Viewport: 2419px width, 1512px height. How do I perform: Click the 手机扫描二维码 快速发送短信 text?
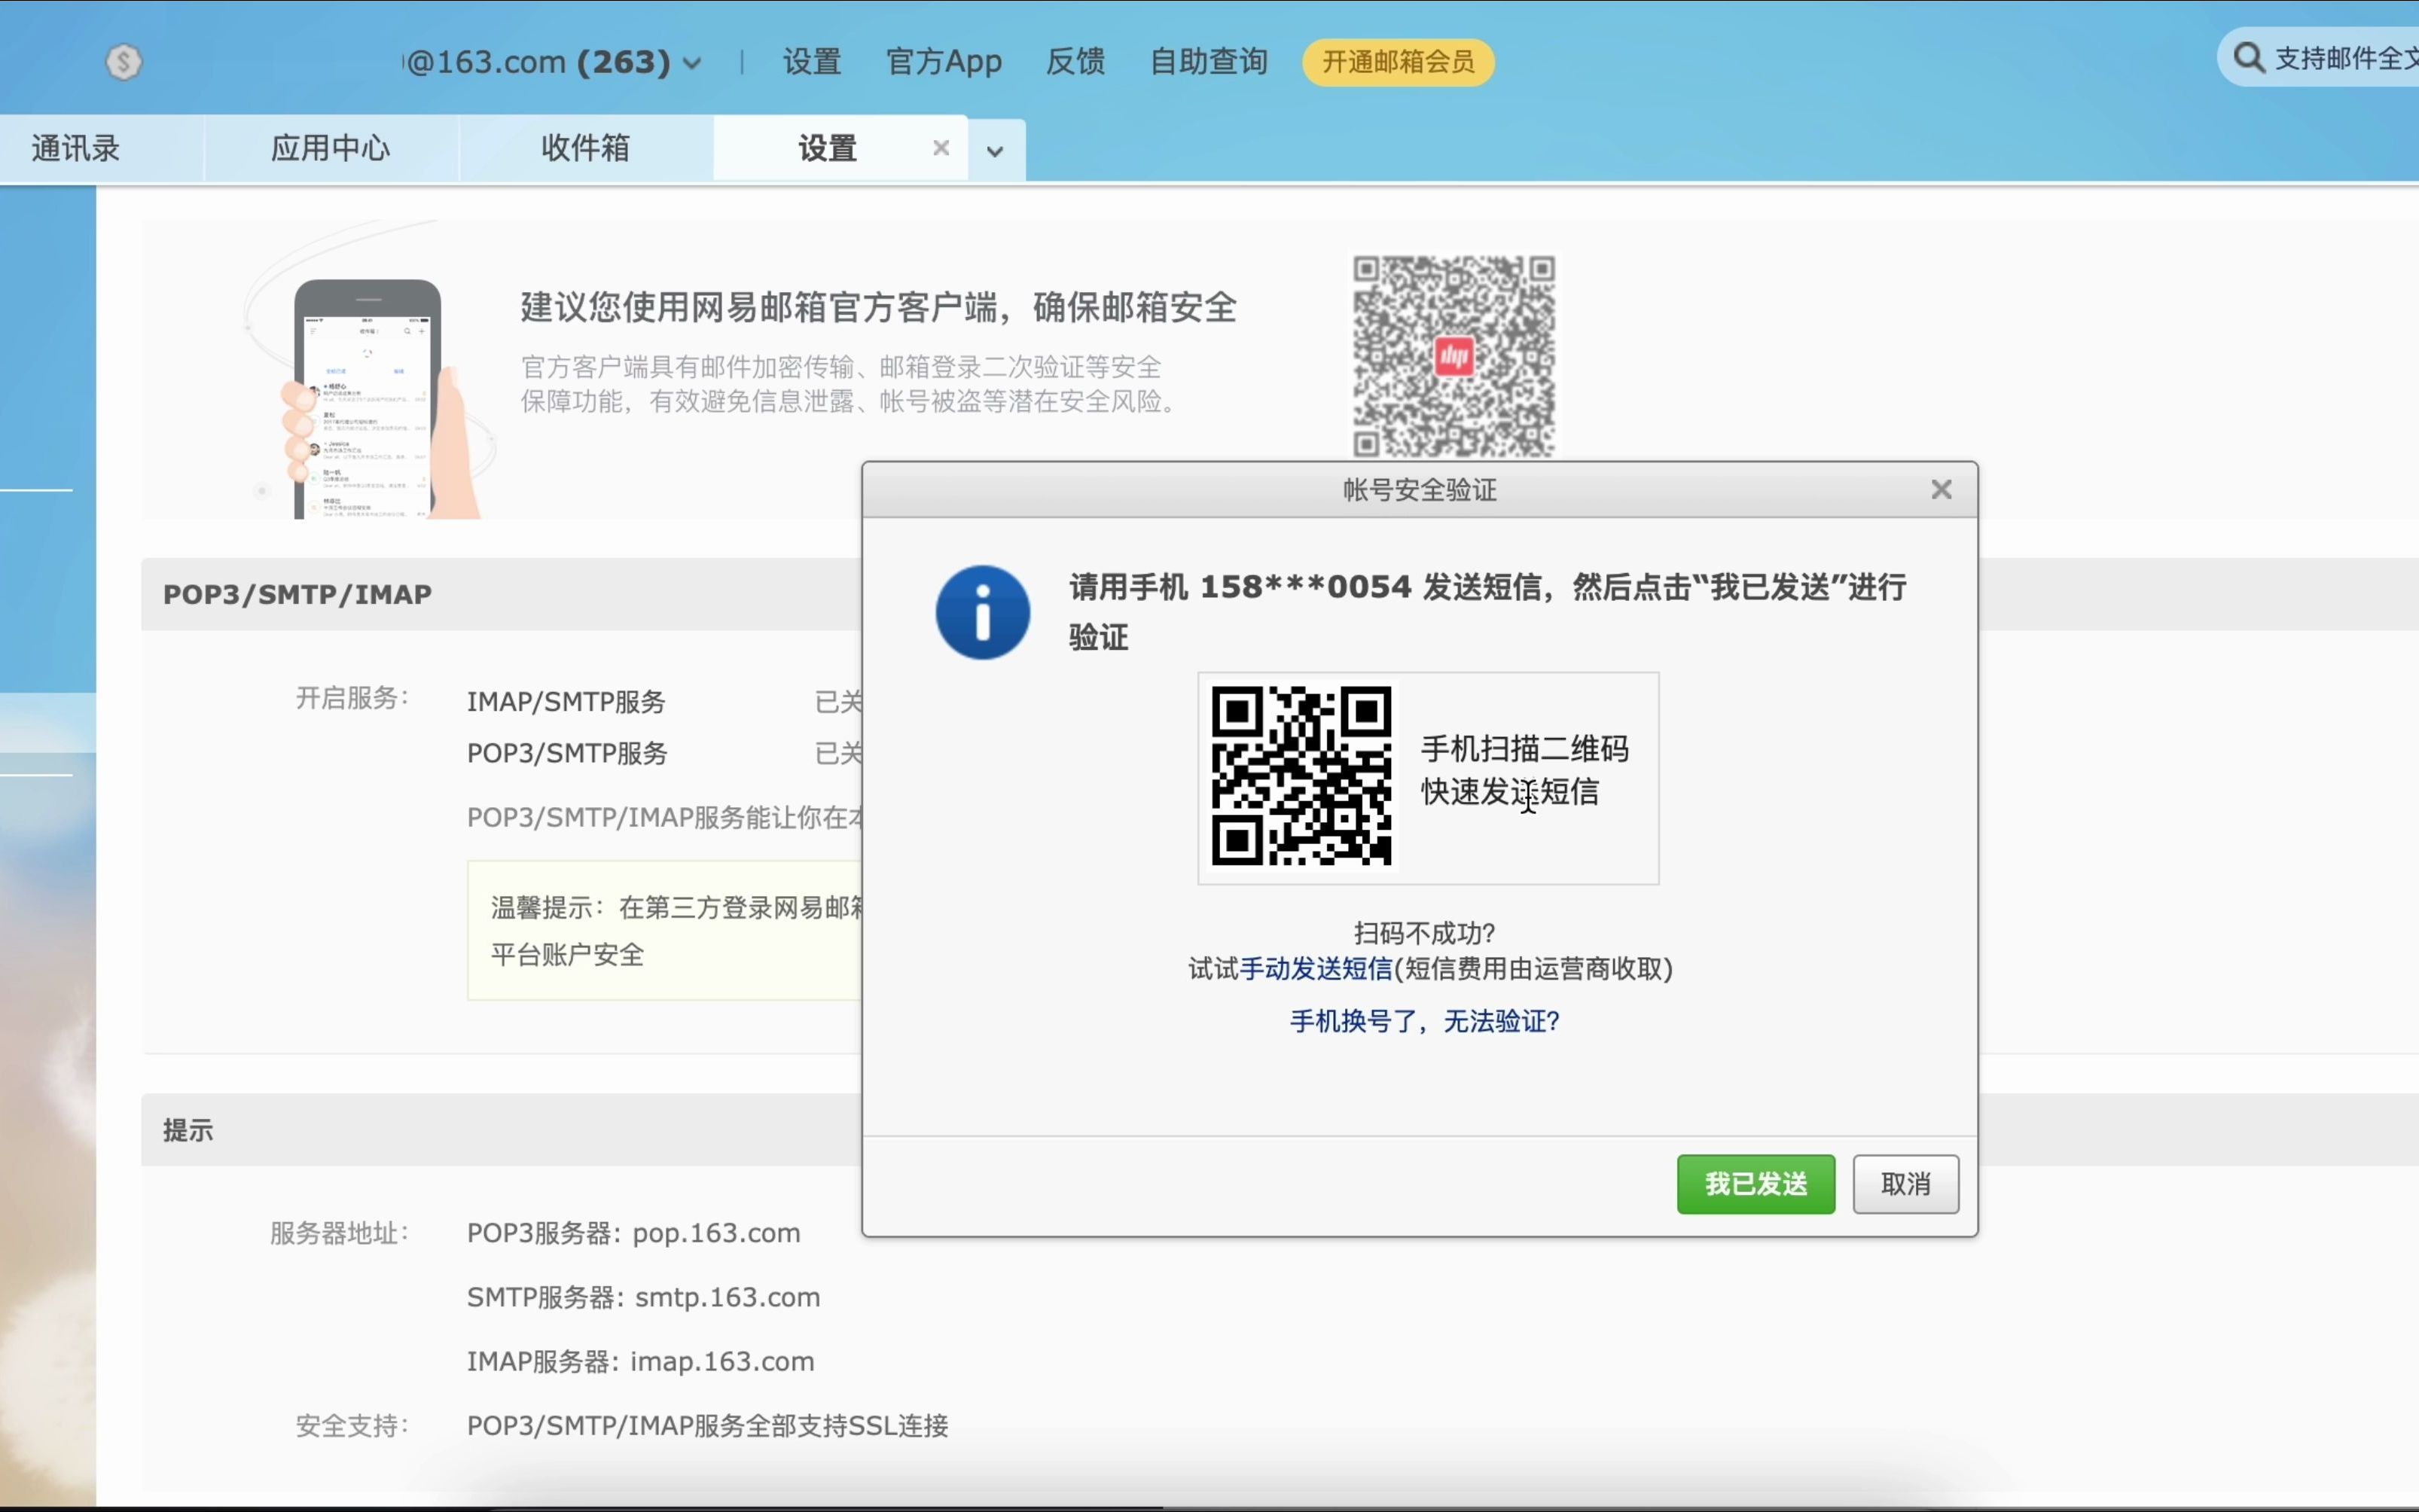[1524, 770]
